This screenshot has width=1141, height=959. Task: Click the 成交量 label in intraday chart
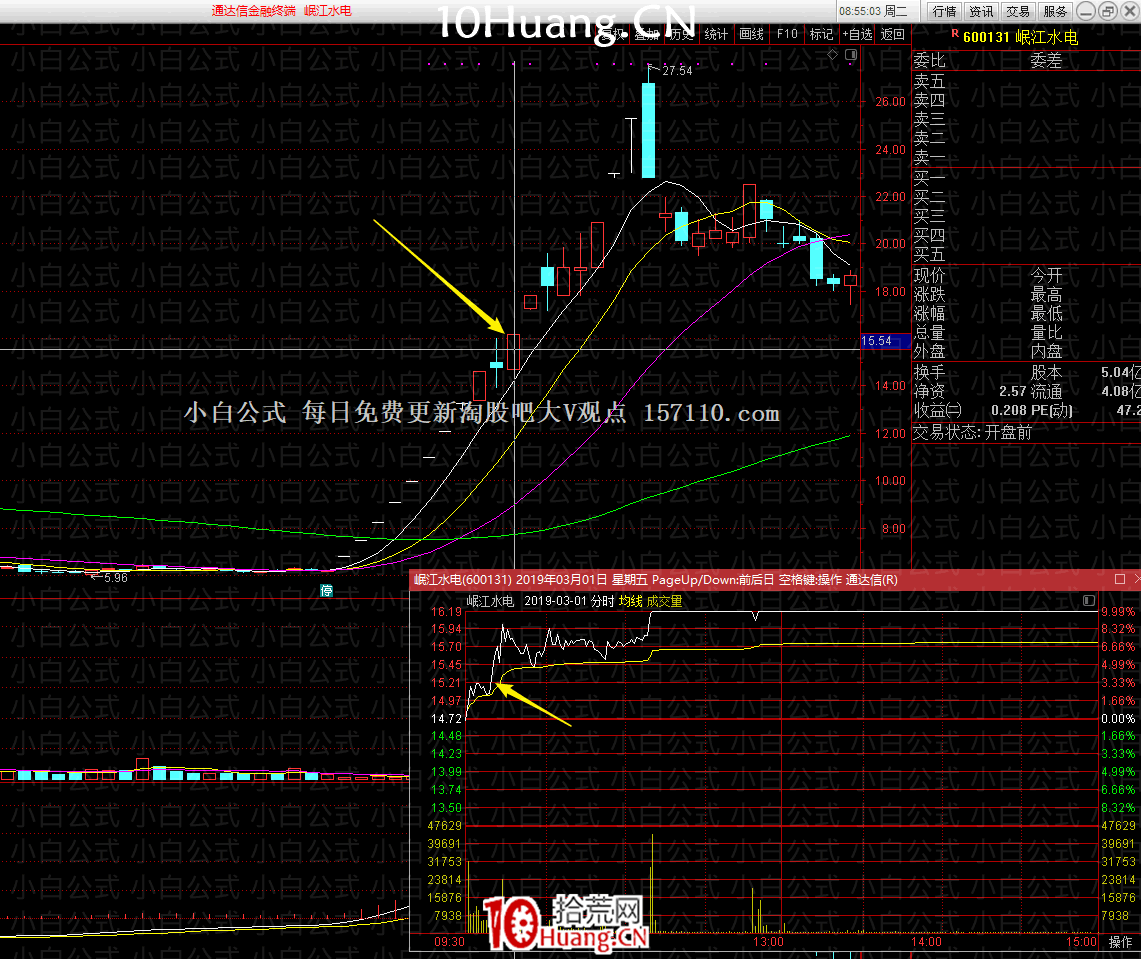(664, 601)
